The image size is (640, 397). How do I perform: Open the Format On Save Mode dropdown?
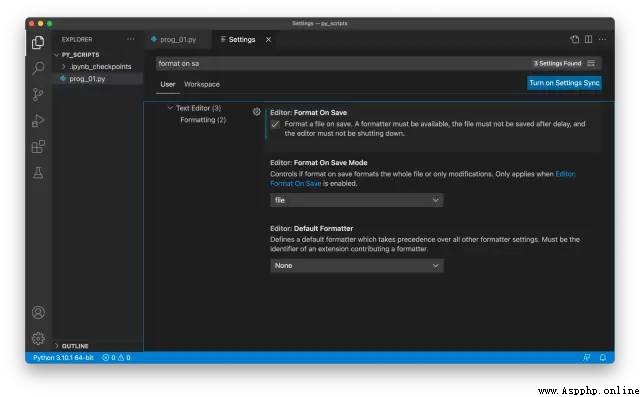[356, 200]
